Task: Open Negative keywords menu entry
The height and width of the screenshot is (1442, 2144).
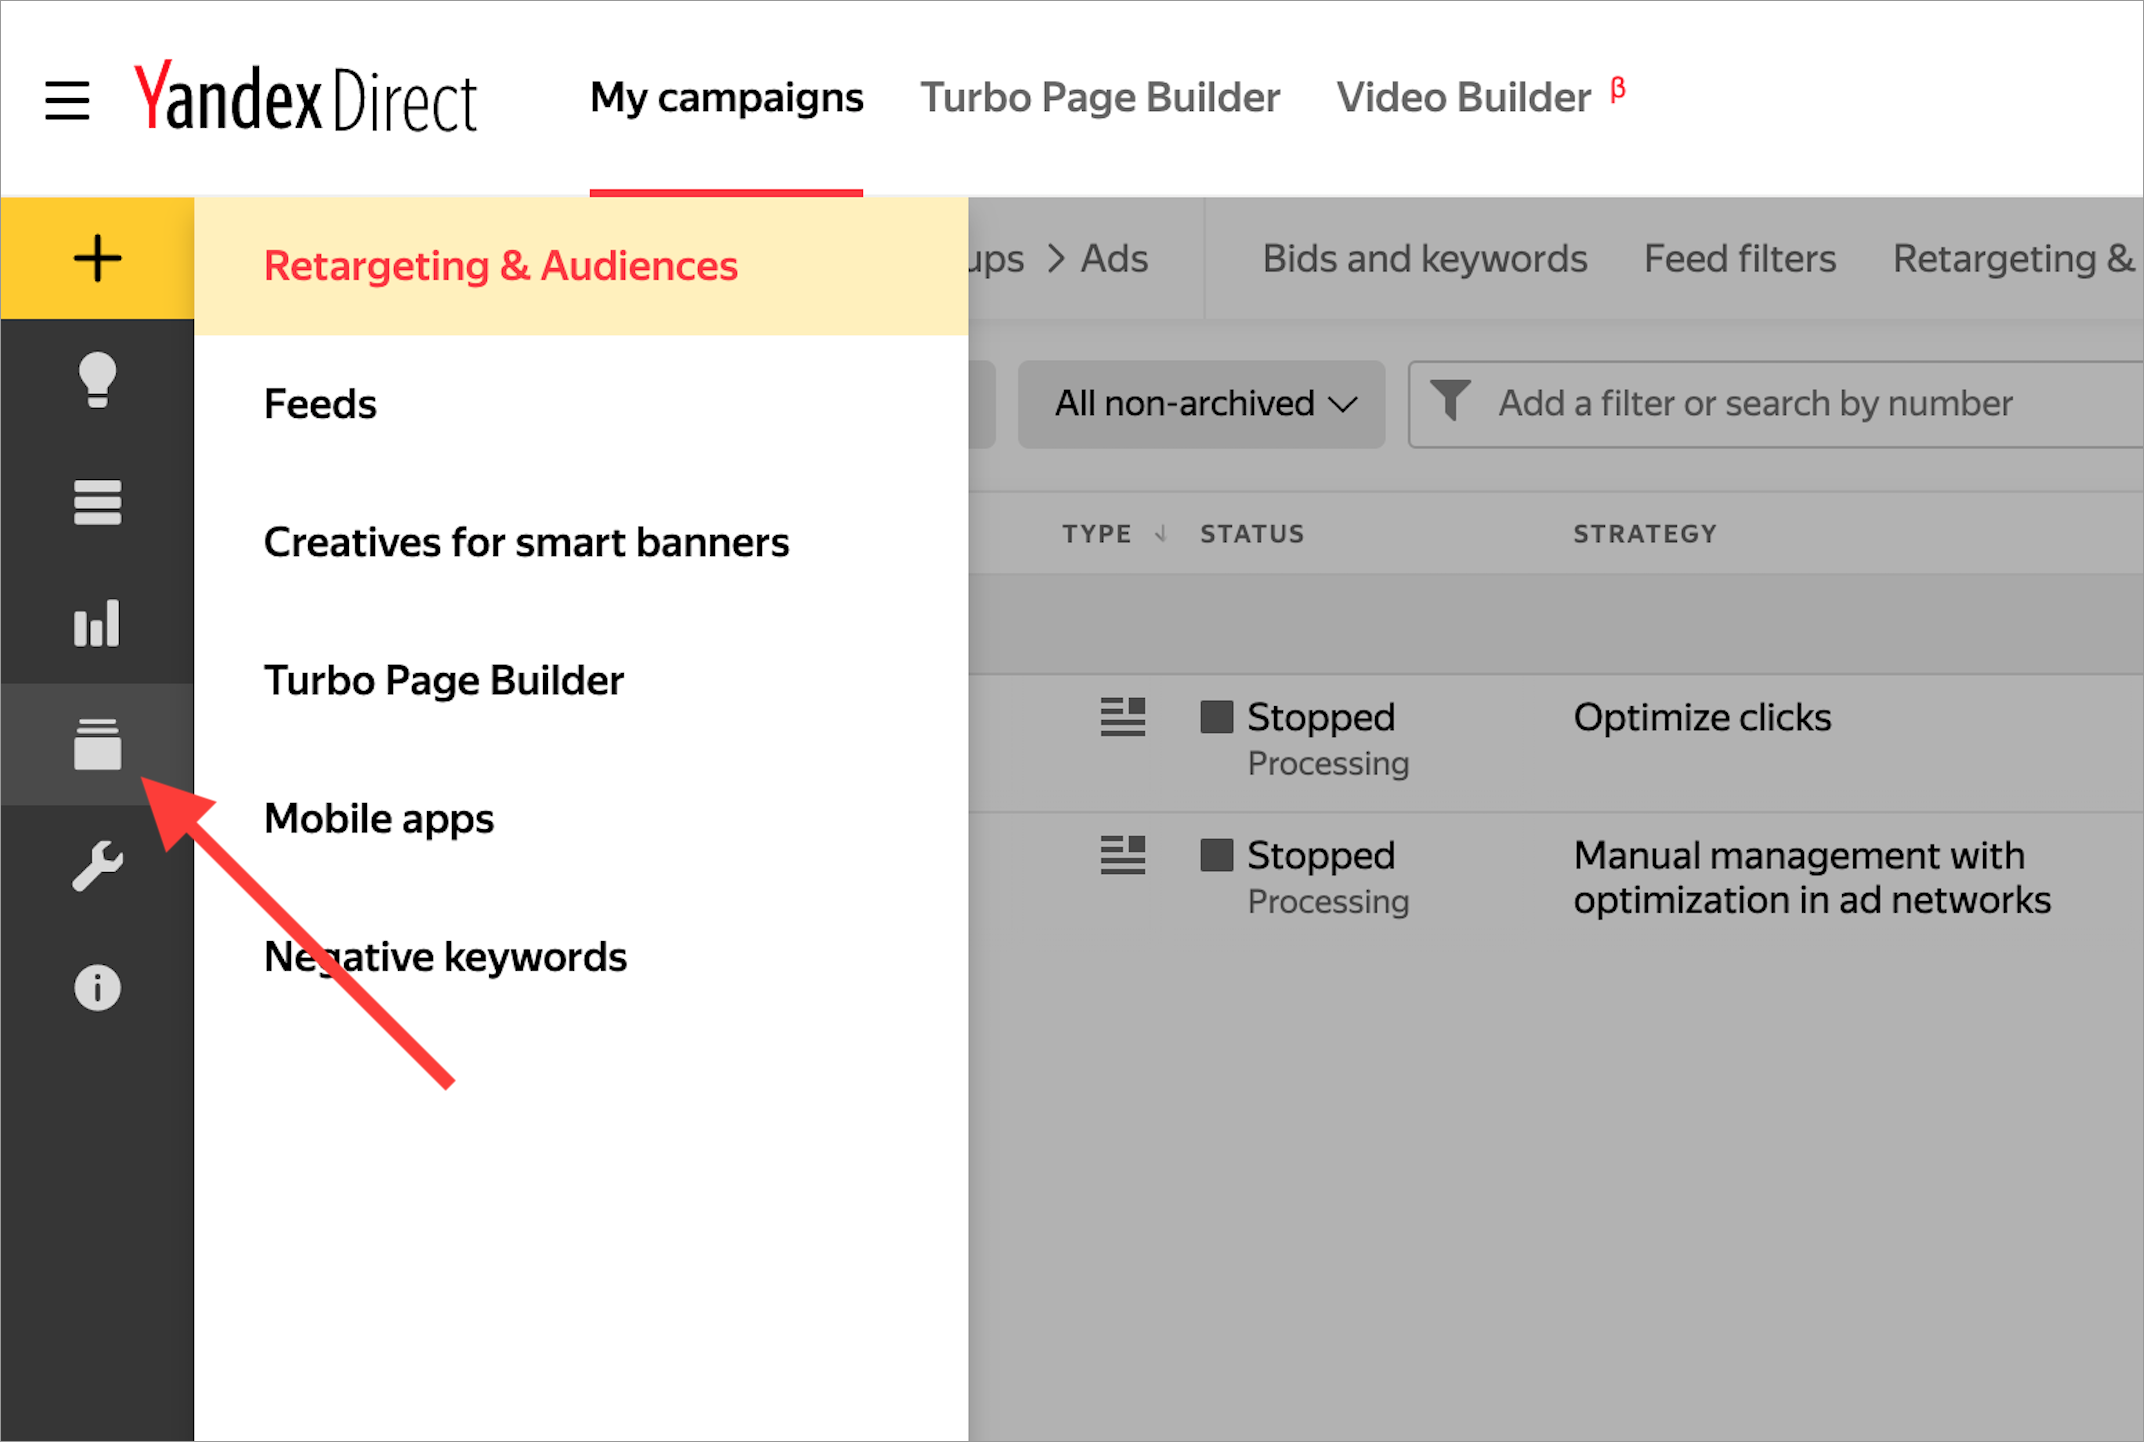Action: pos(445,957)
